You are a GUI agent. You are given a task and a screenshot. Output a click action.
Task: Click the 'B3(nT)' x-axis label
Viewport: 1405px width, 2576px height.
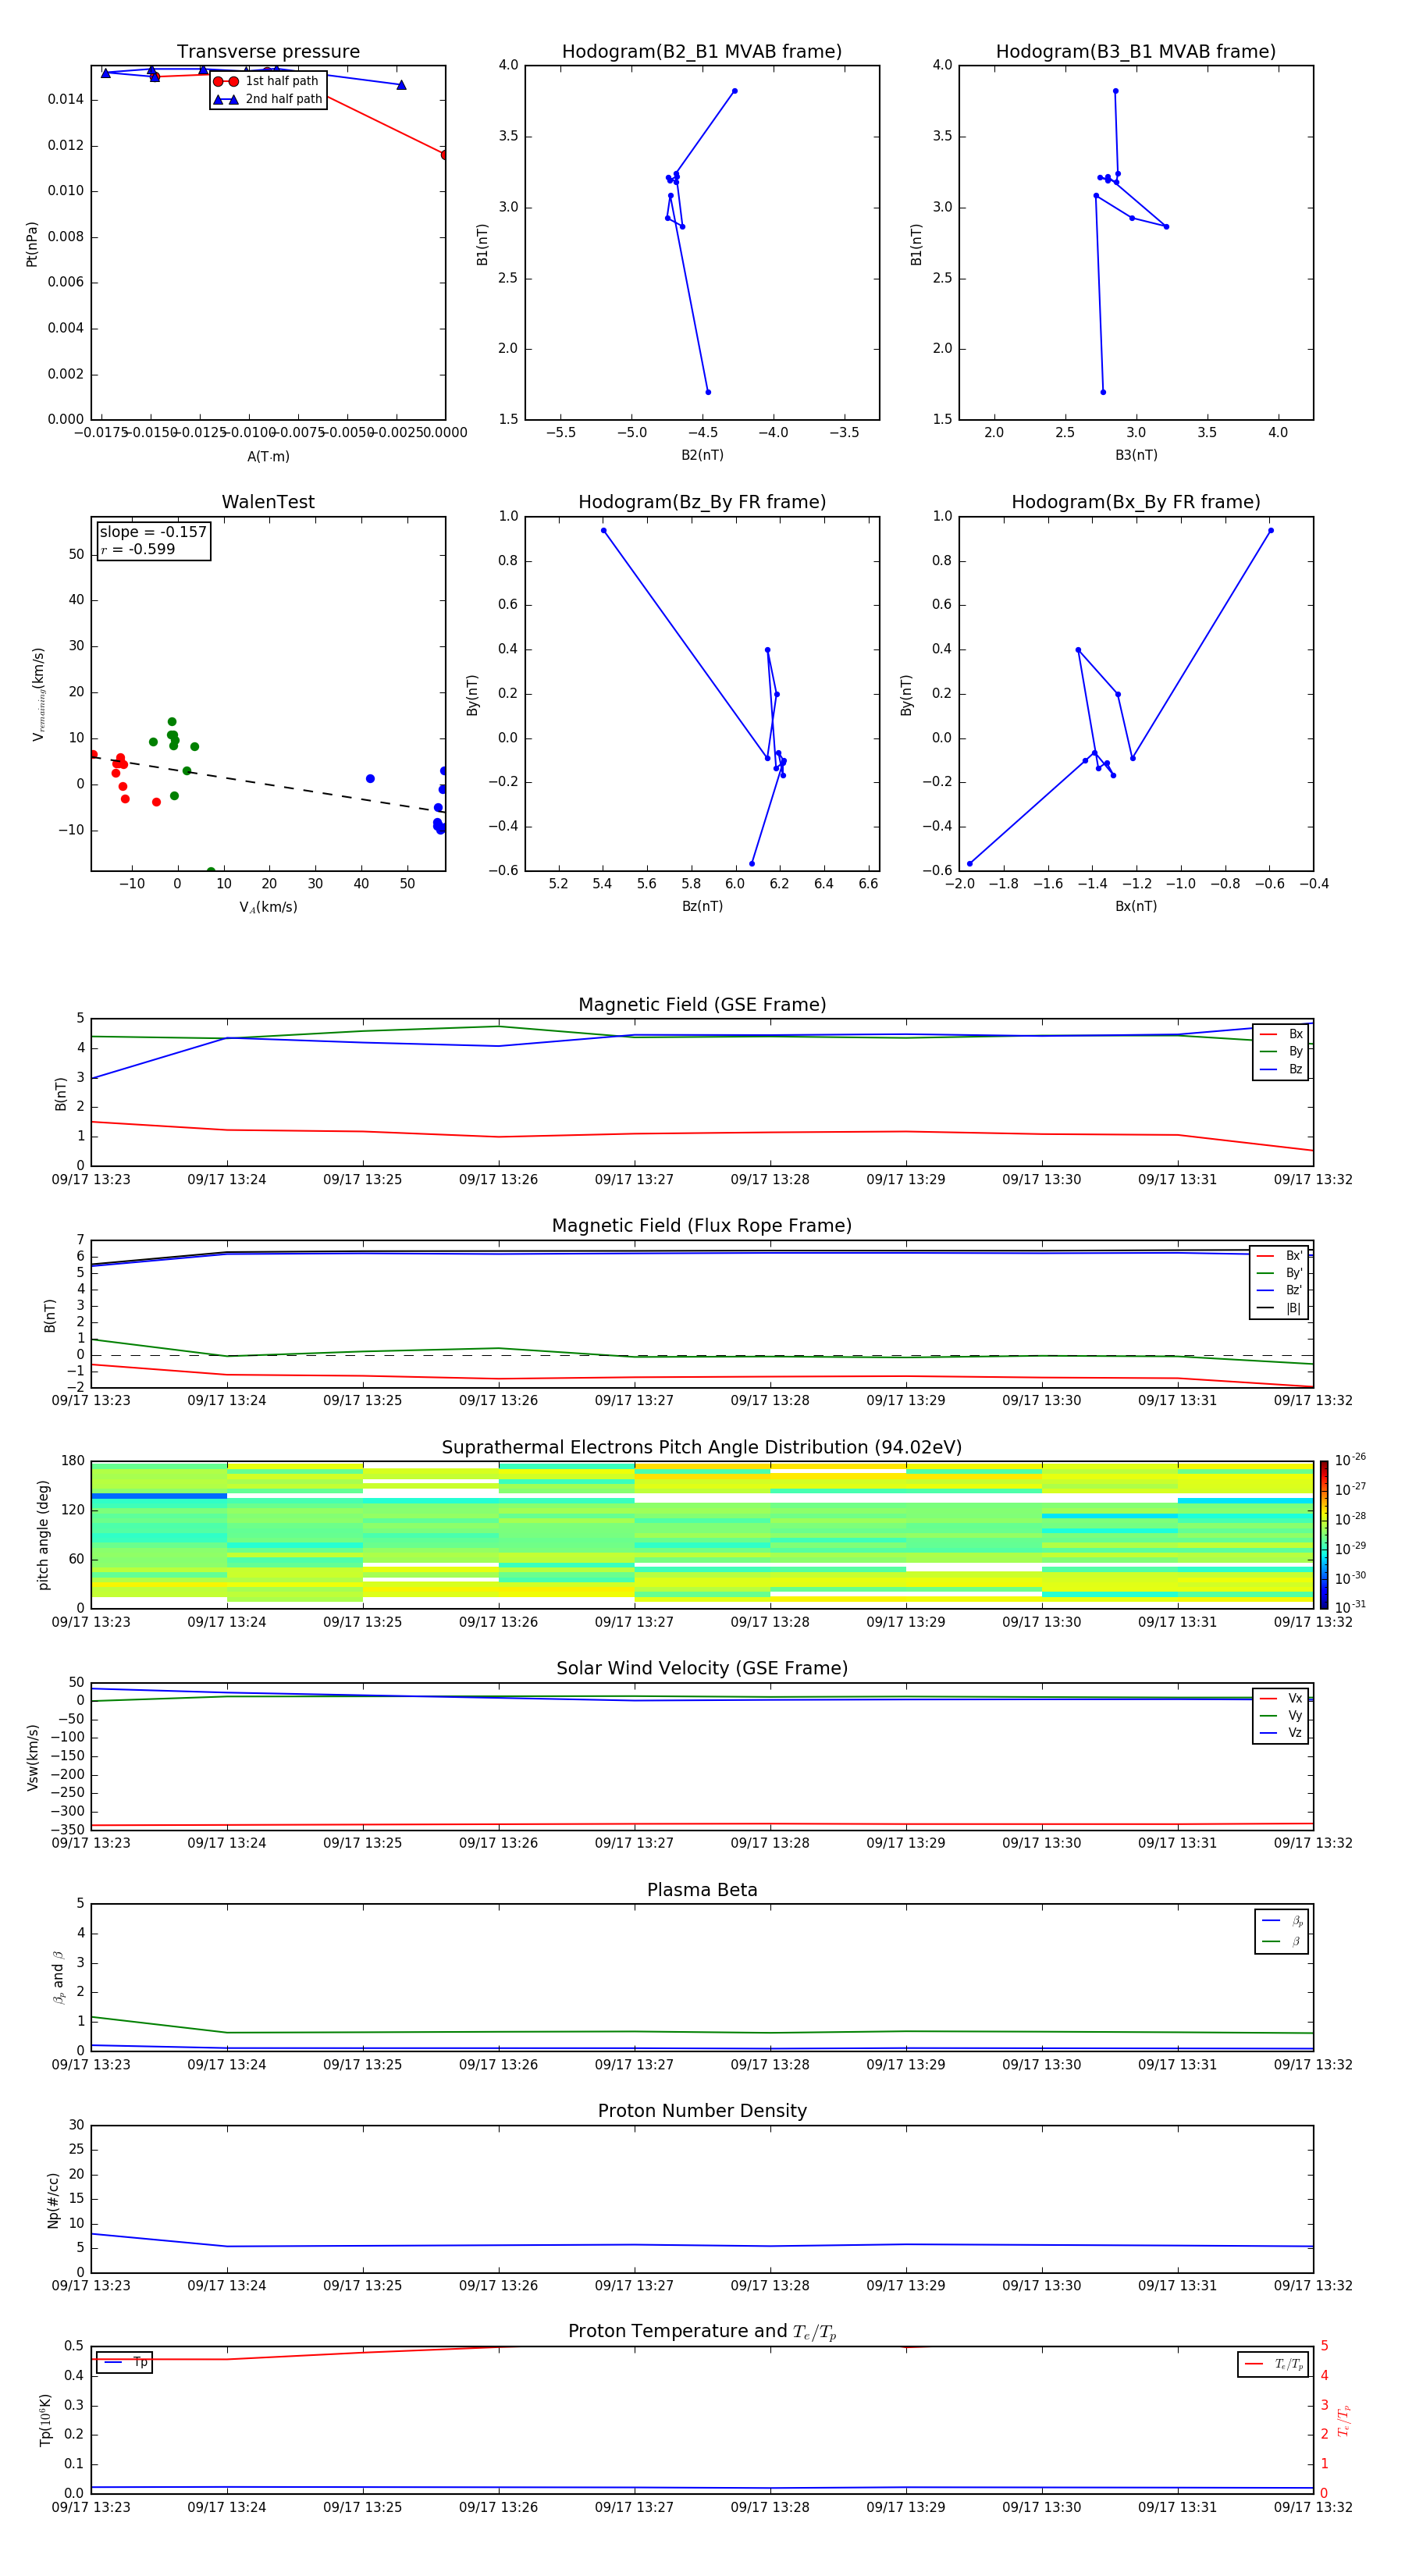1136,456
